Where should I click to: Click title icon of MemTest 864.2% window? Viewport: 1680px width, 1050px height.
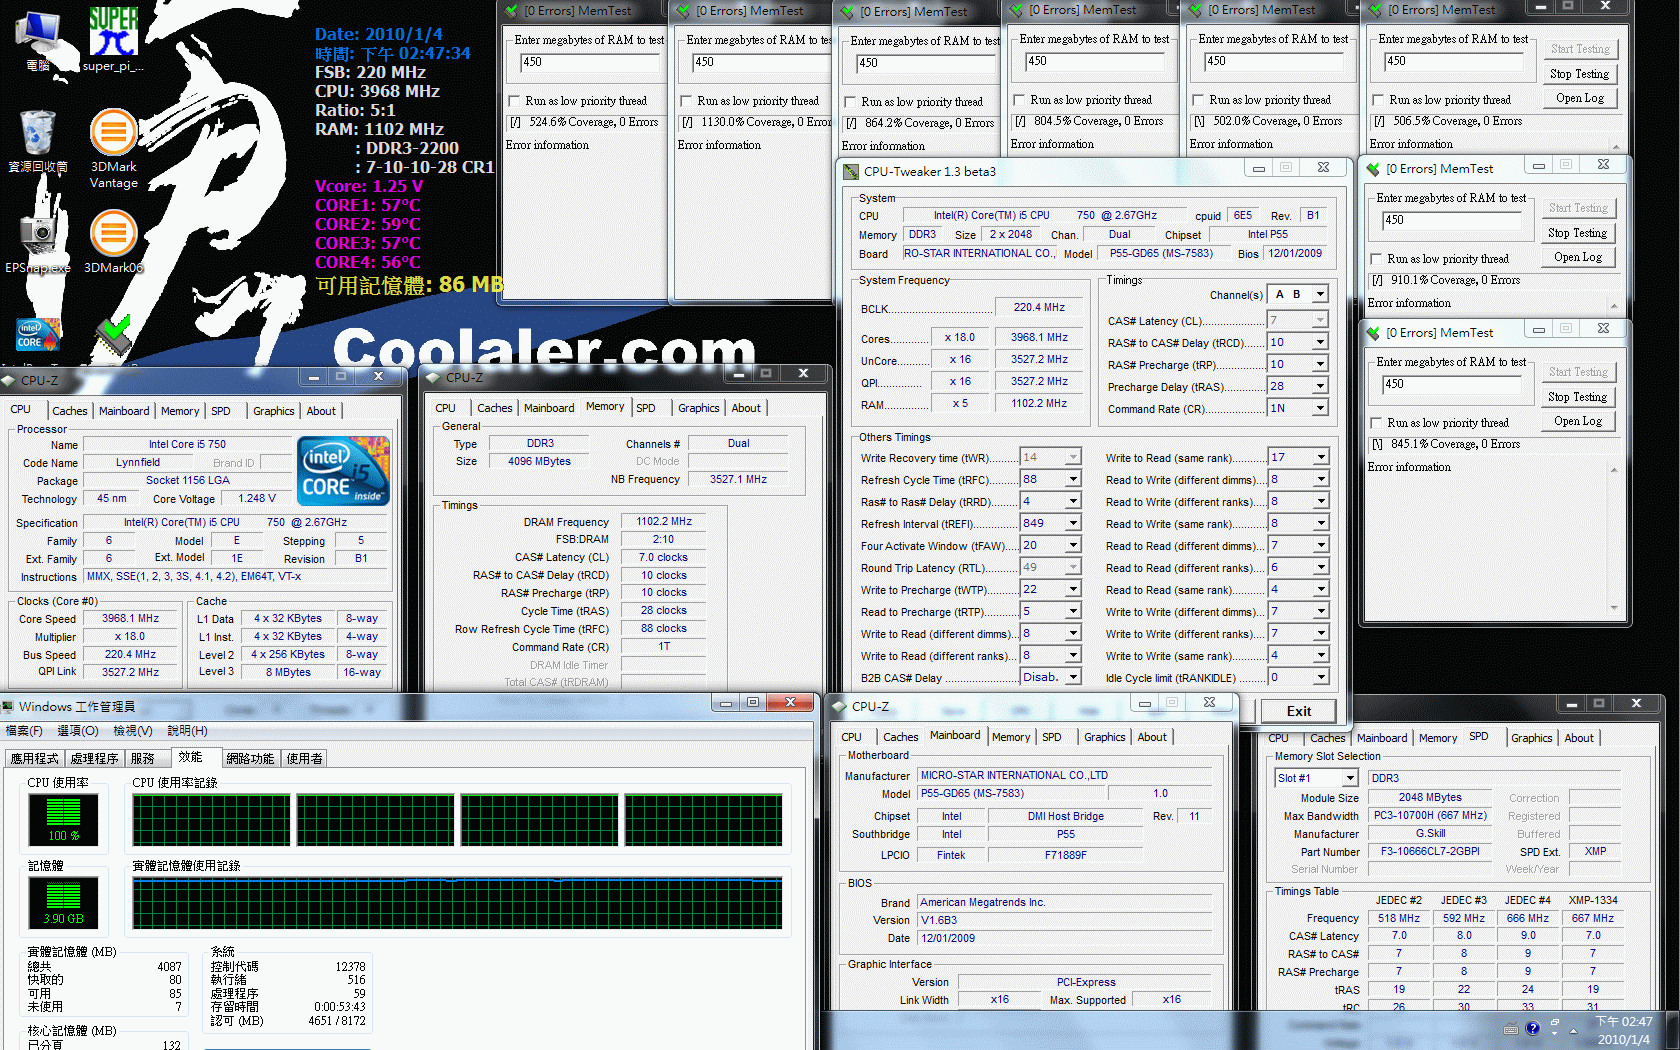(848, 12)
